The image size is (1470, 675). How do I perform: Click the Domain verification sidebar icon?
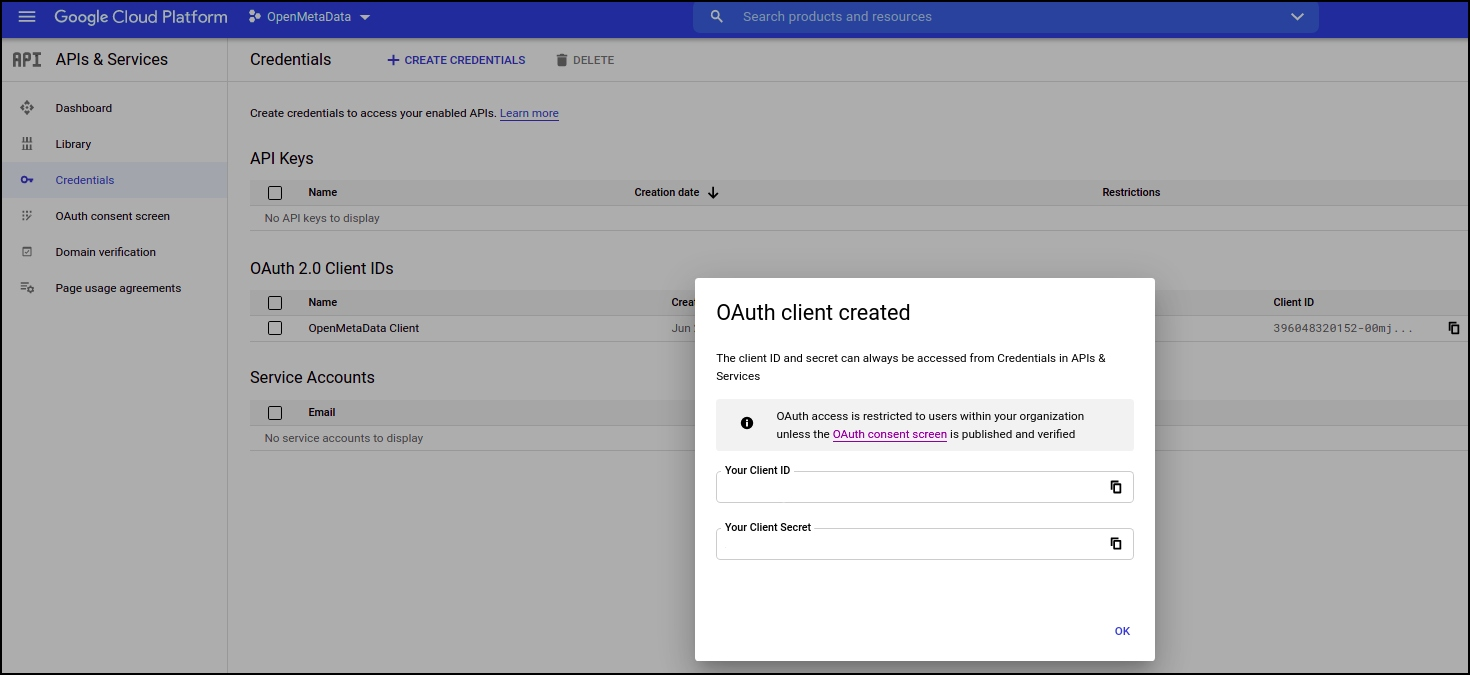pyautogui.click(x=27, y=252)
